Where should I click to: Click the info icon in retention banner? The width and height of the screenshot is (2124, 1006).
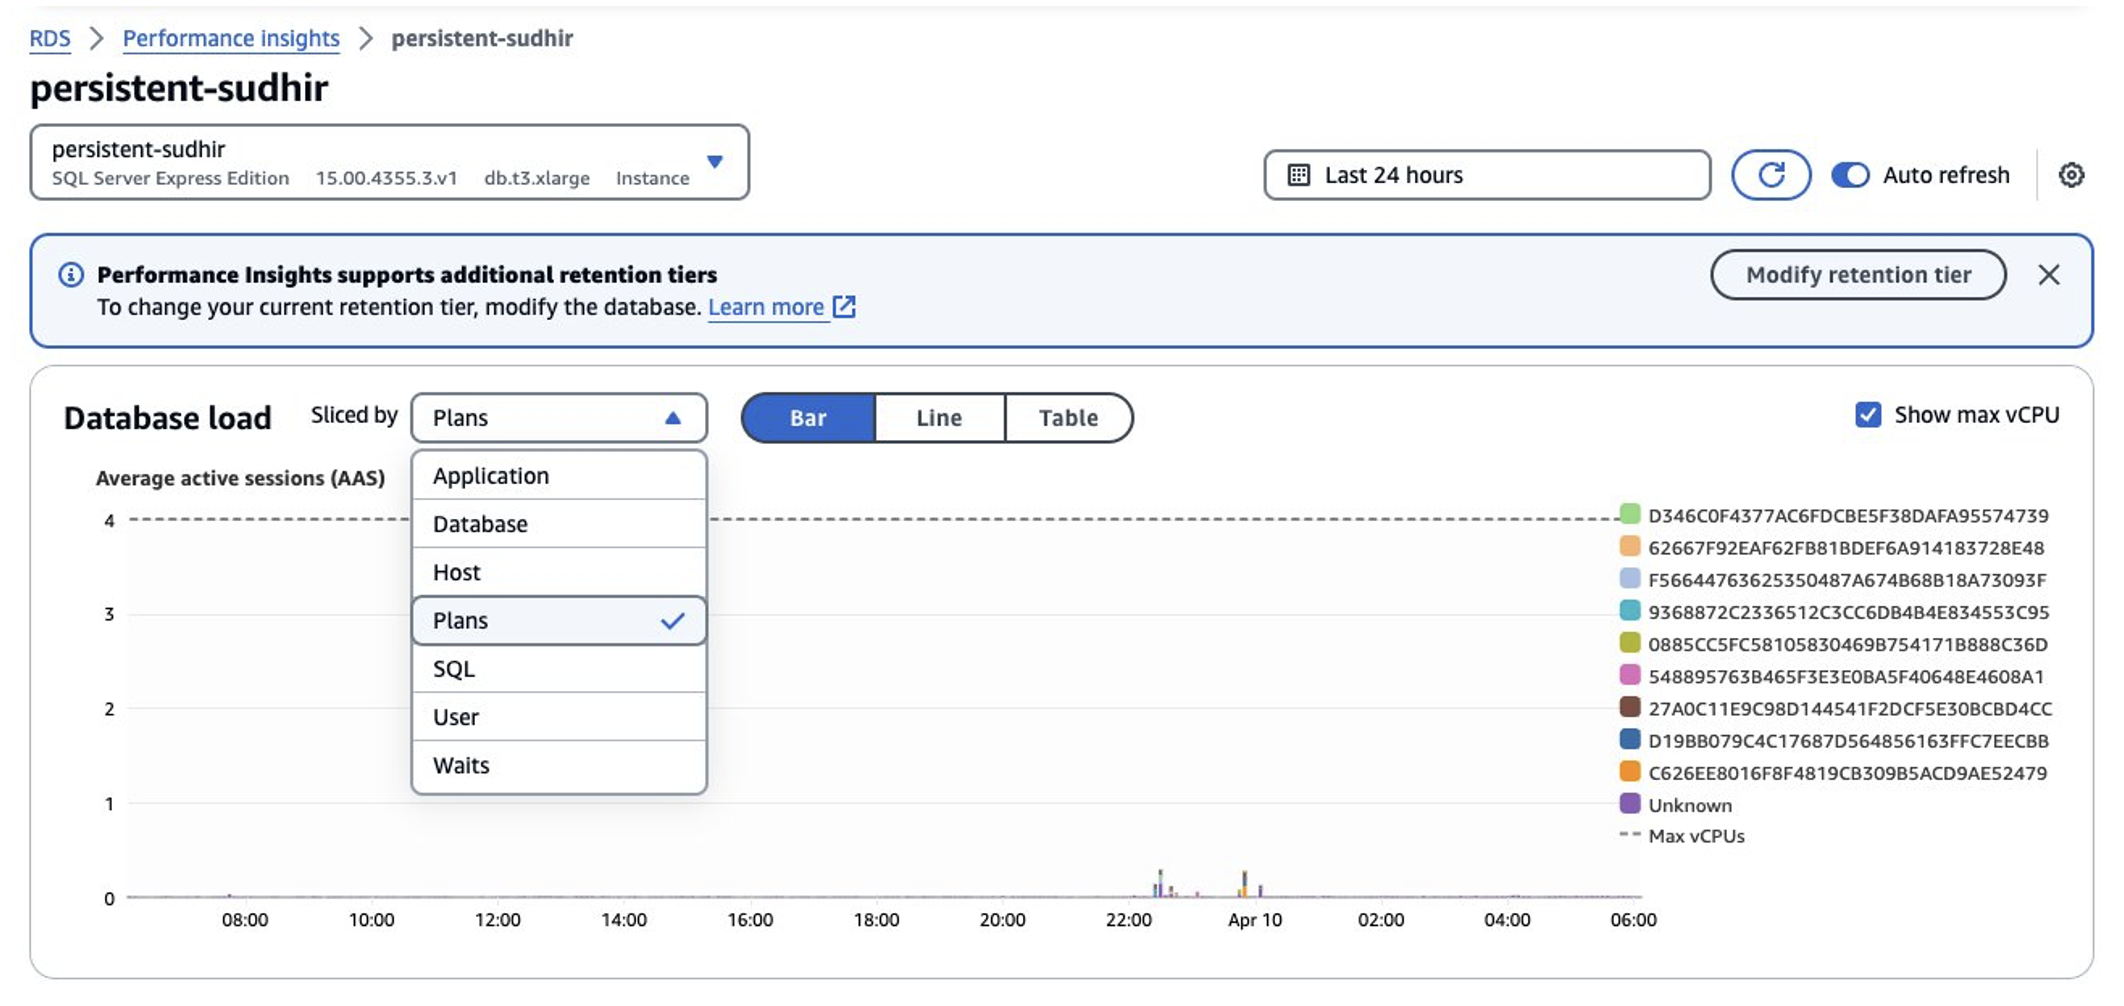71,275
